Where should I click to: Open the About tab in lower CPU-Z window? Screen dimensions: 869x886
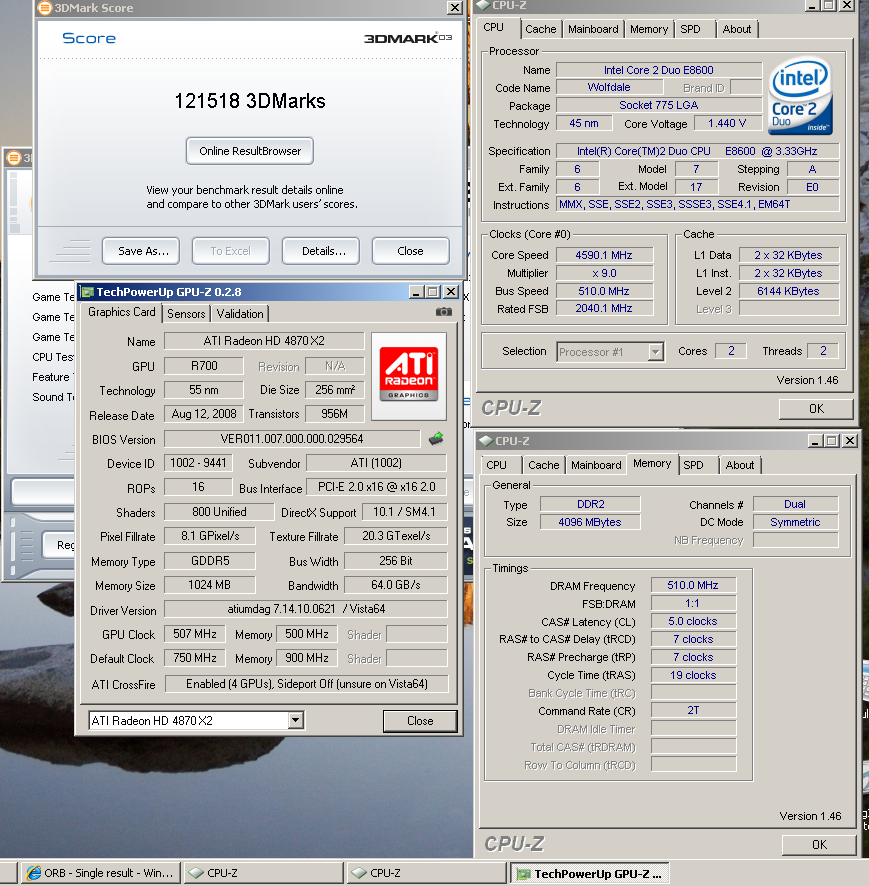tap(740, 465)
